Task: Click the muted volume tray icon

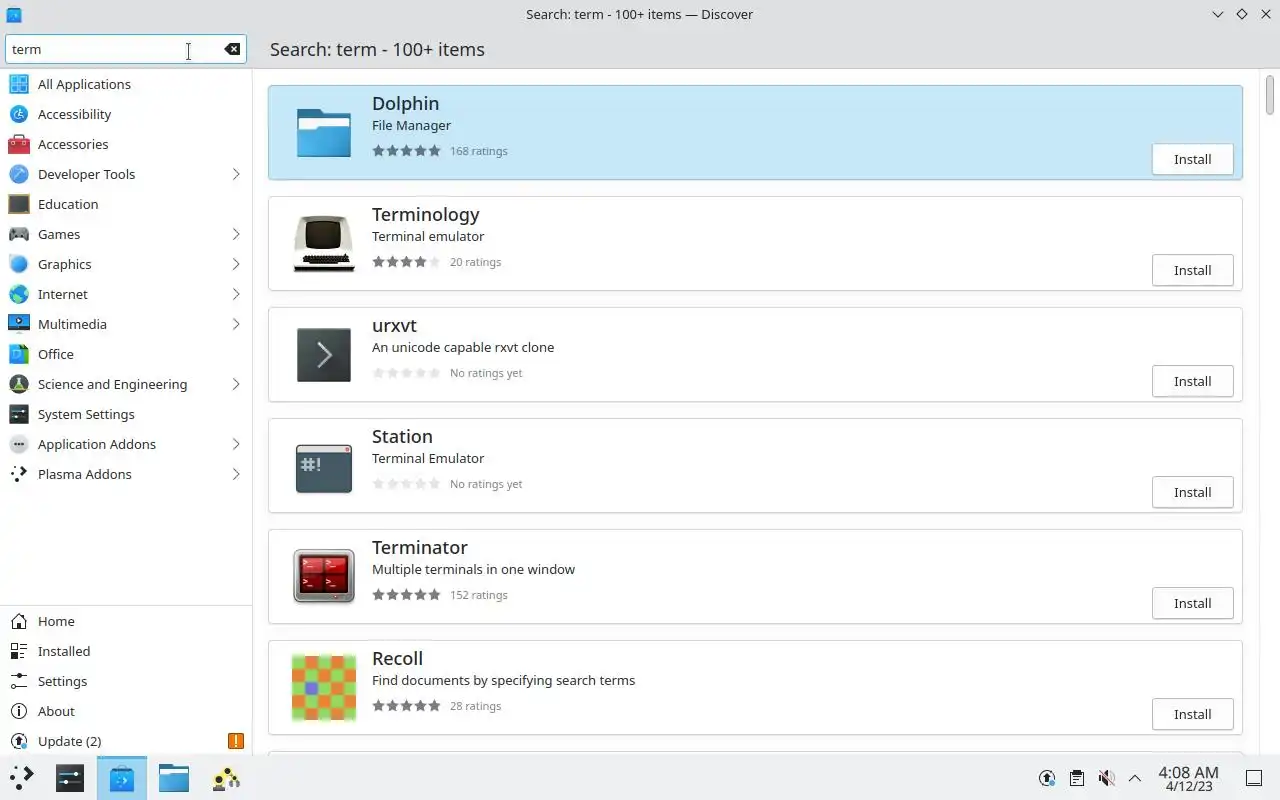Action: point(1106,778)
